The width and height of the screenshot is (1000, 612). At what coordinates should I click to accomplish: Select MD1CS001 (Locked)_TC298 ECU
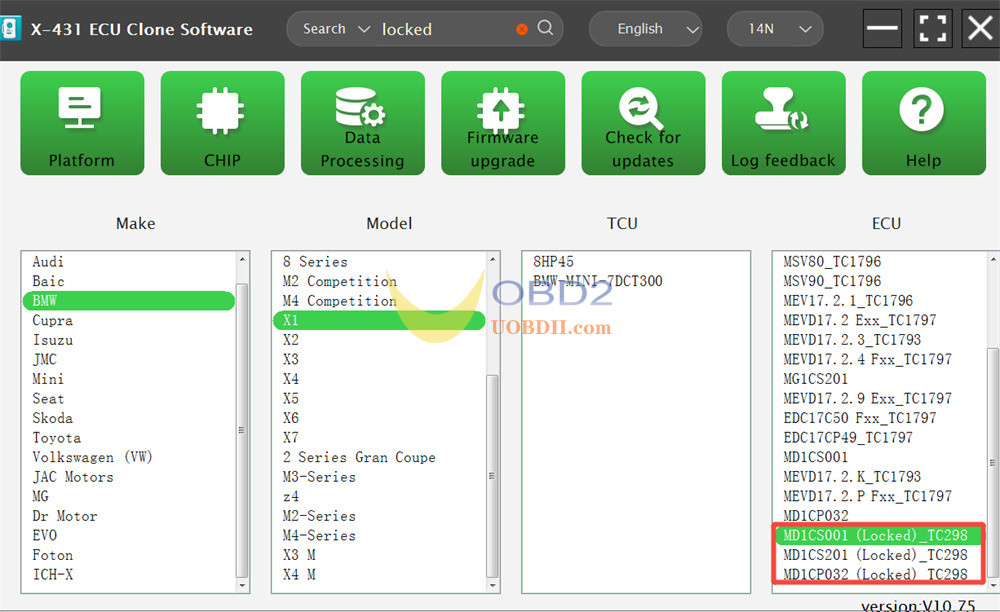click(x=878, y=536)
